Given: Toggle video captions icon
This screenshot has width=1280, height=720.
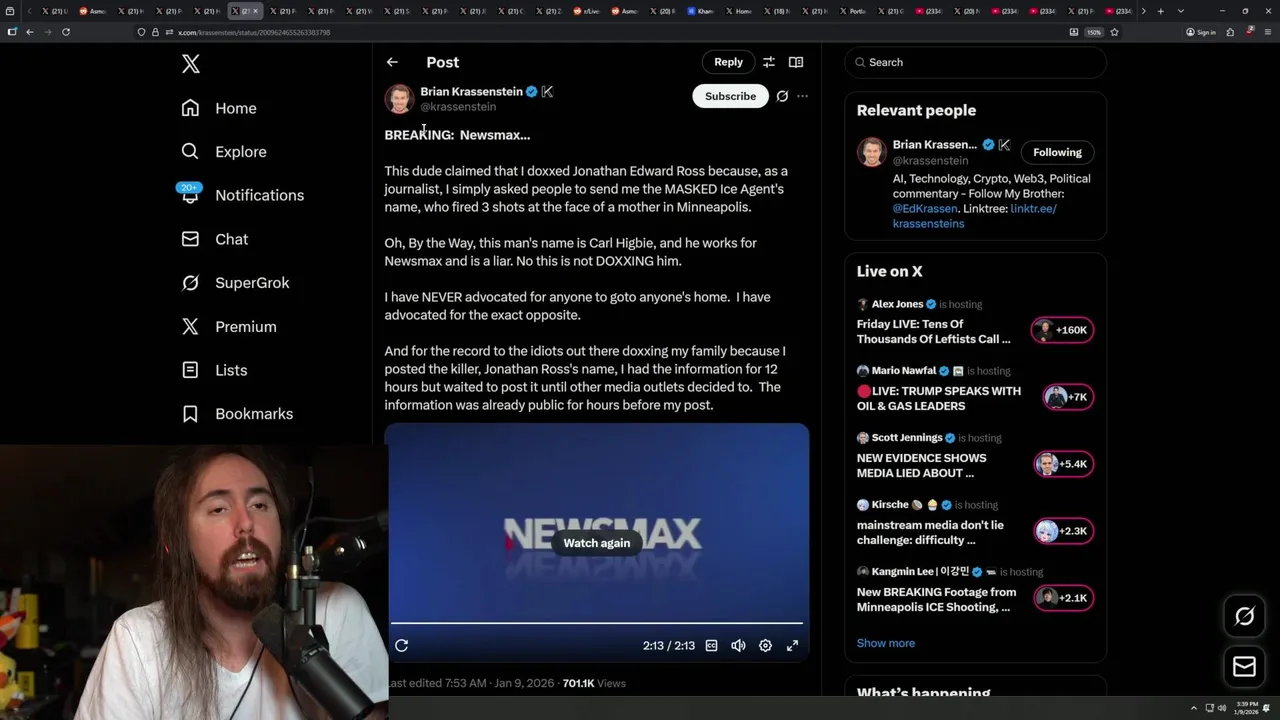Looking at the screenshot, I should (x=711, y=646).
